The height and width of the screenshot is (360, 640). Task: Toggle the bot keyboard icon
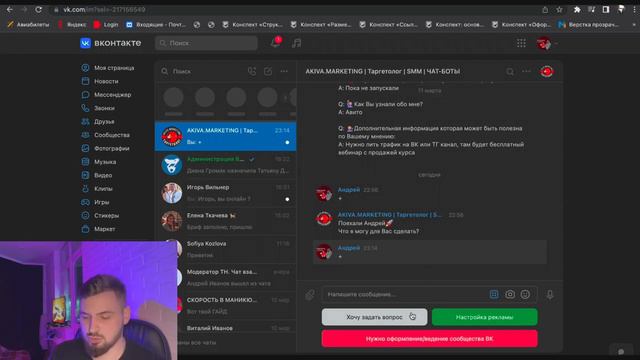(494, 294)
